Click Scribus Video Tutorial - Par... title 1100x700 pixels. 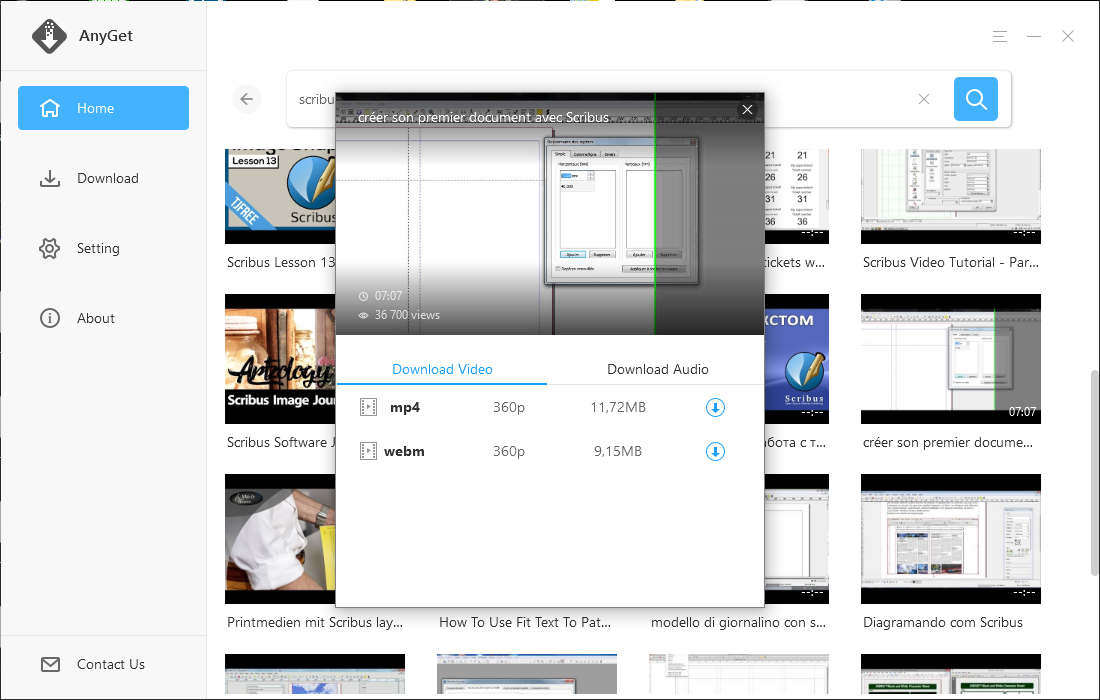(951, 262)
